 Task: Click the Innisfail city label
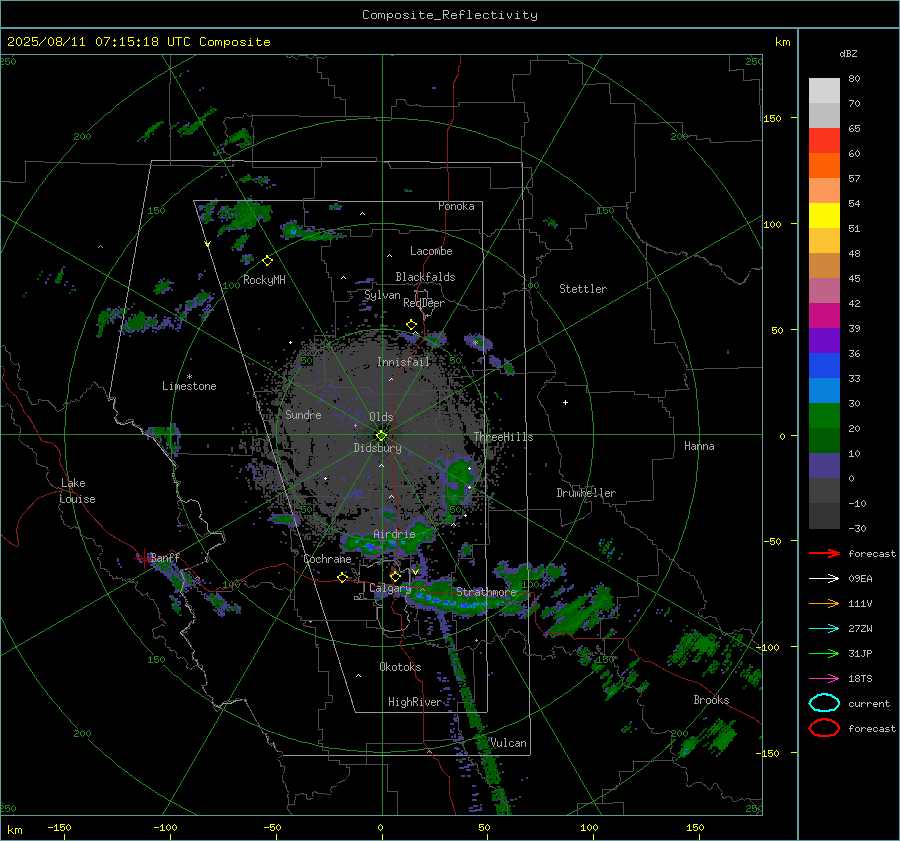point(403,362)
